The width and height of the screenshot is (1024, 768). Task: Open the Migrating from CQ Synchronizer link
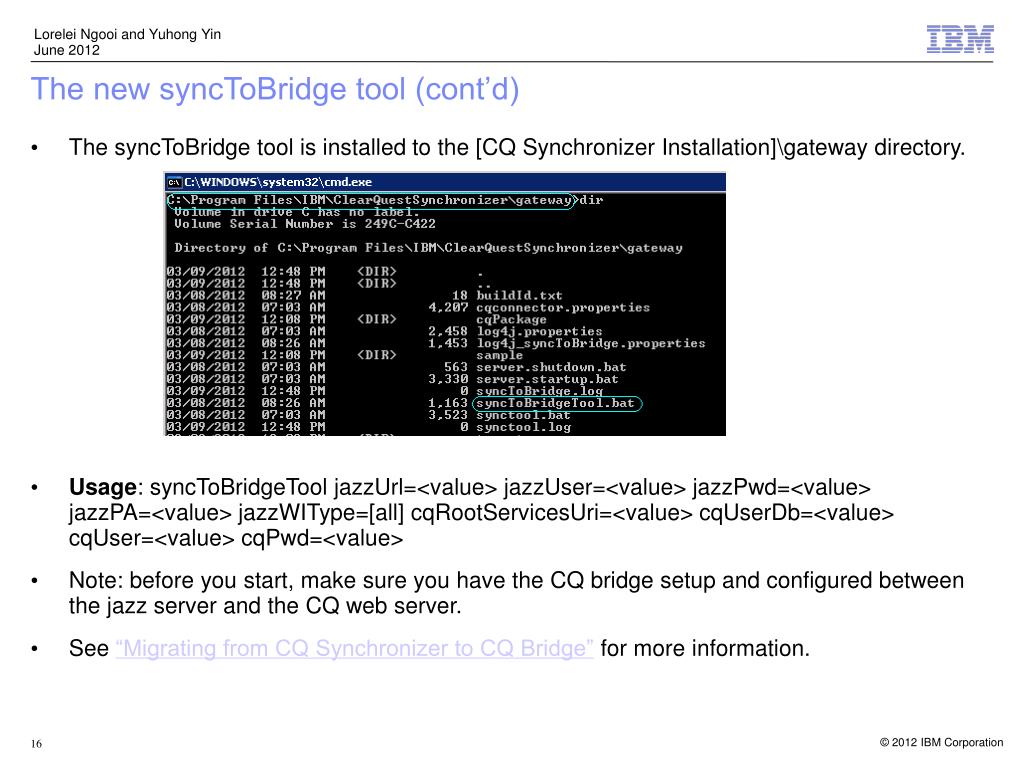tap(355, 648)
